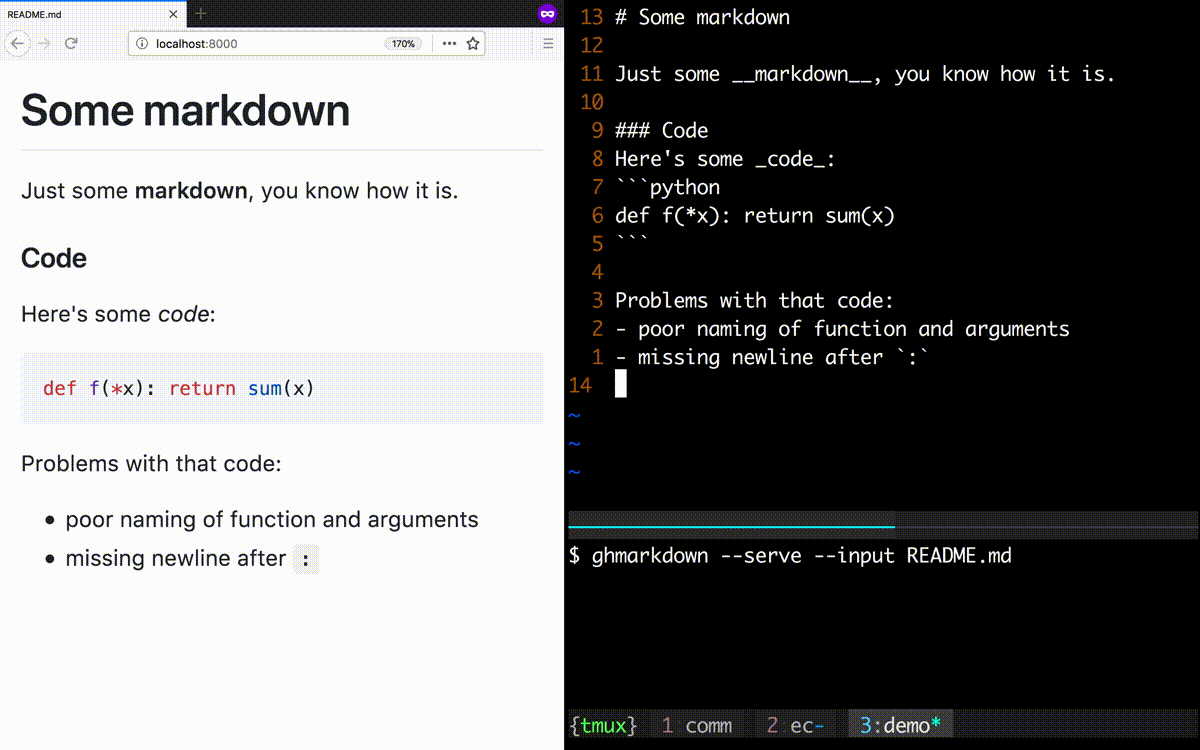This screenshot has width=1200, height=750.
Task: Click vim line 'def f(*x): return sum(x)'
Action: click(755, 215)
